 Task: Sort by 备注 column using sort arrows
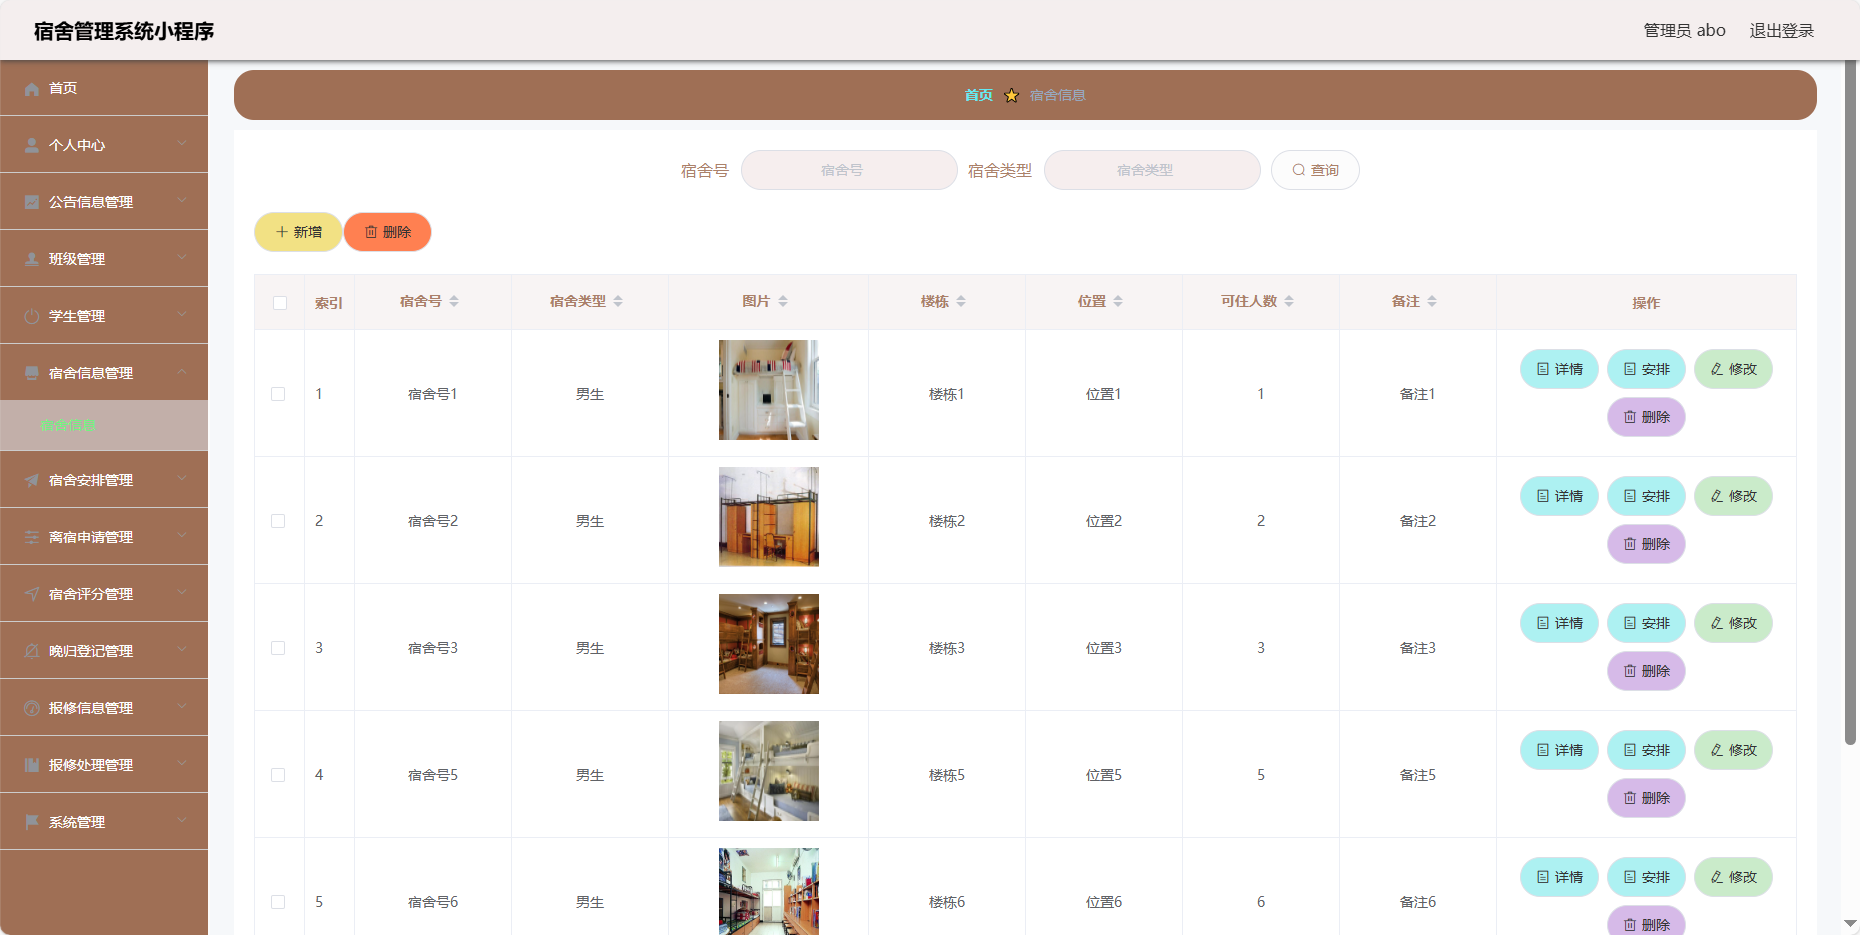1432,301
